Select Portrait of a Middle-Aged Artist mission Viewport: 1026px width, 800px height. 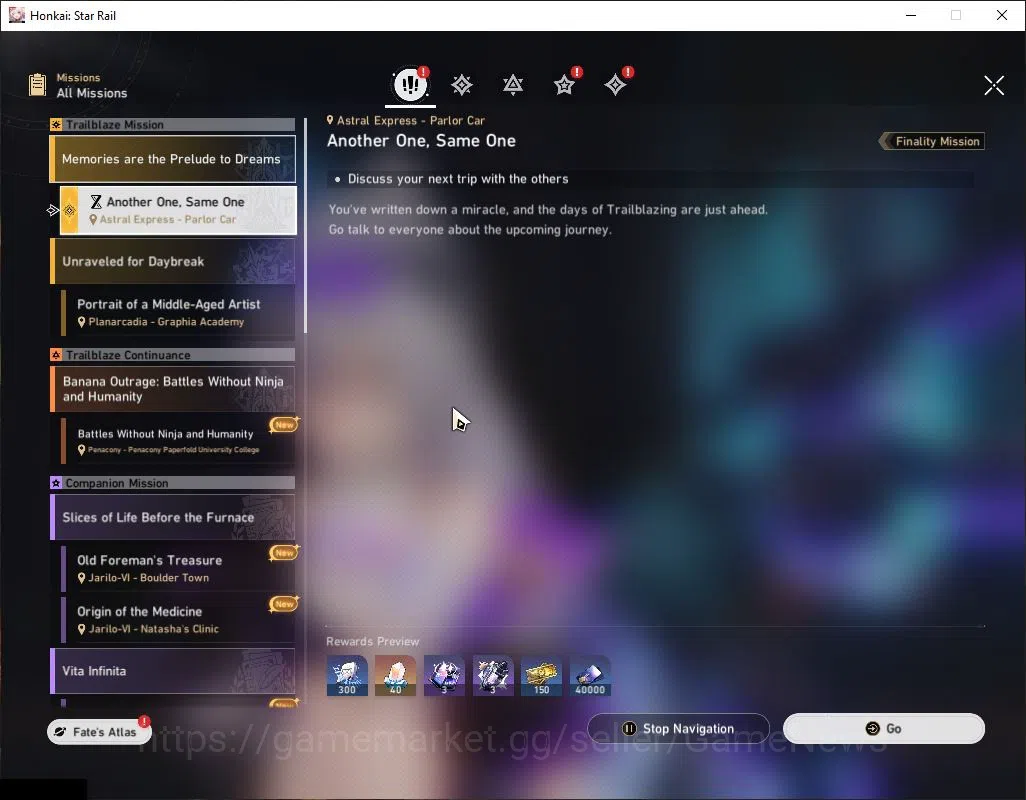point(178,312)
